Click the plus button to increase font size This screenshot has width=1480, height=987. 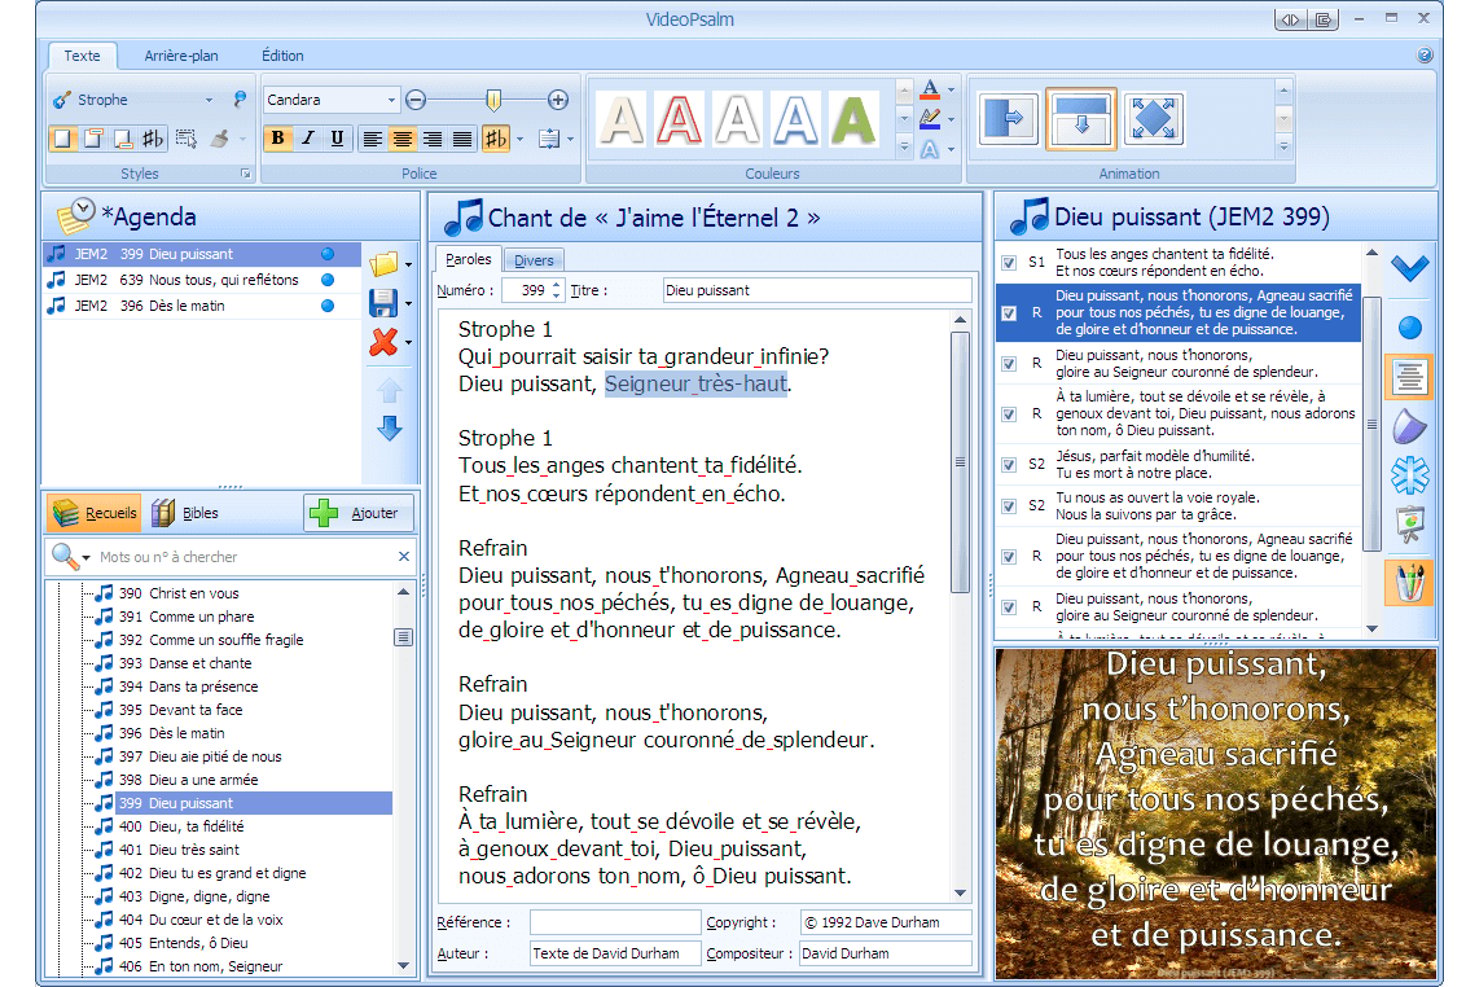click(558, 100)
